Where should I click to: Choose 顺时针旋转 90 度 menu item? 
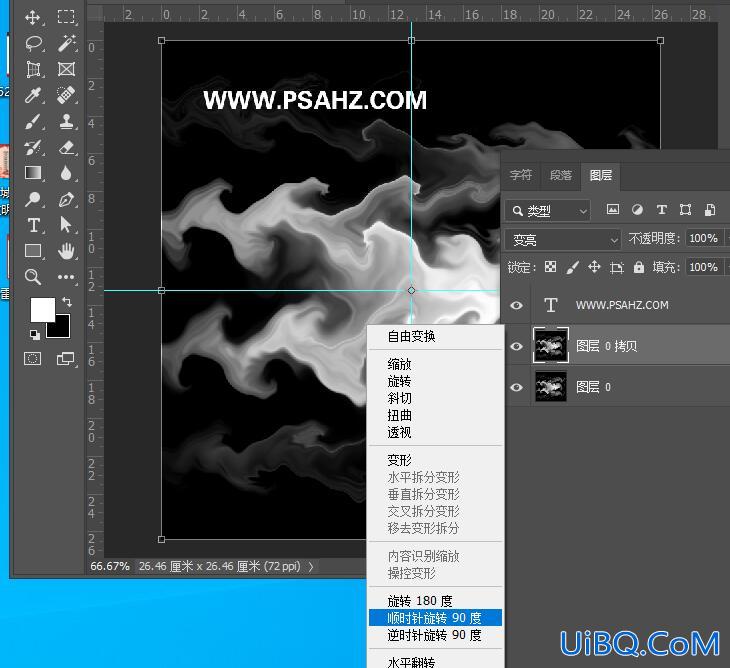coord(435,618)
